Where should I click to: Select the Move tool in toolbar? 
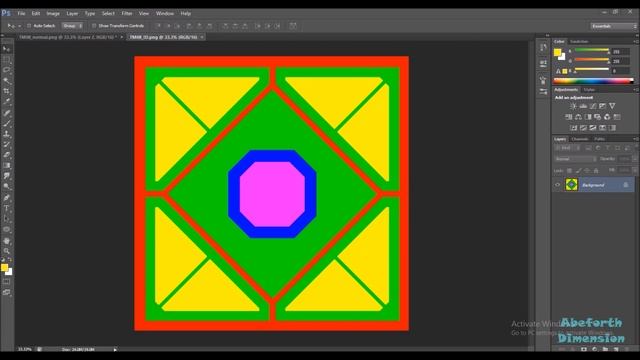(7, 49)
